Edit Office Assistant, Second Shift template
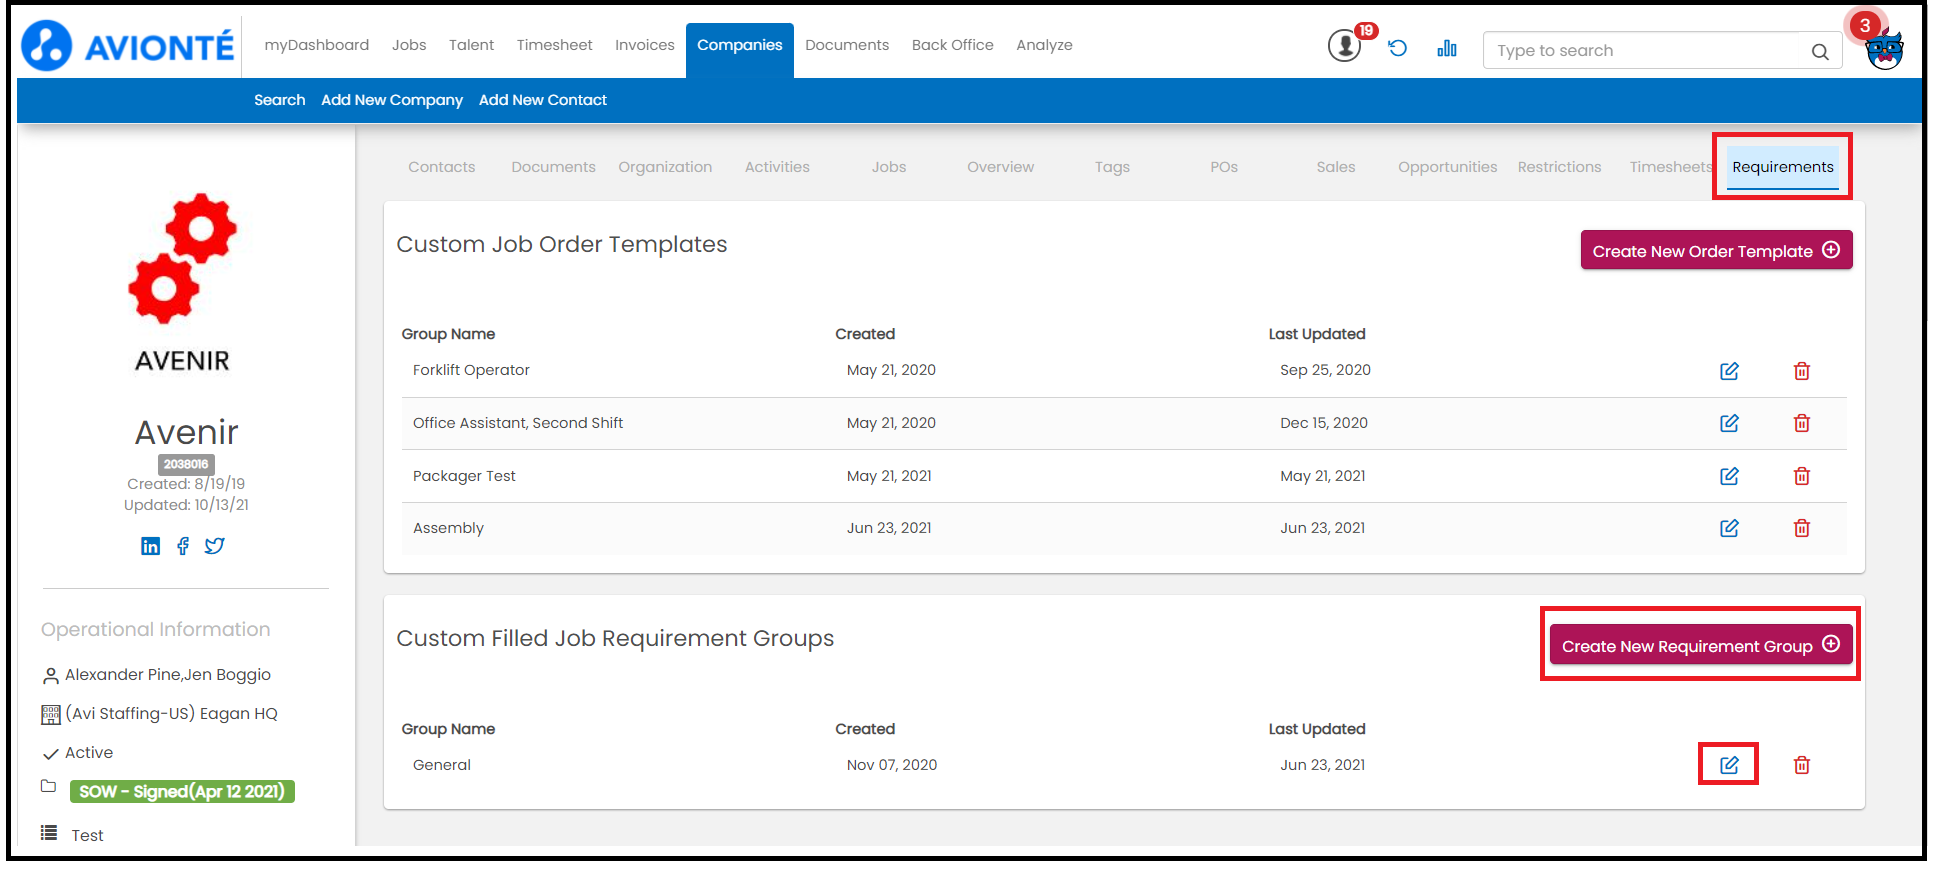Image resolution: width=1937 pixels, height=875 pixels. tap(1729, 423)
